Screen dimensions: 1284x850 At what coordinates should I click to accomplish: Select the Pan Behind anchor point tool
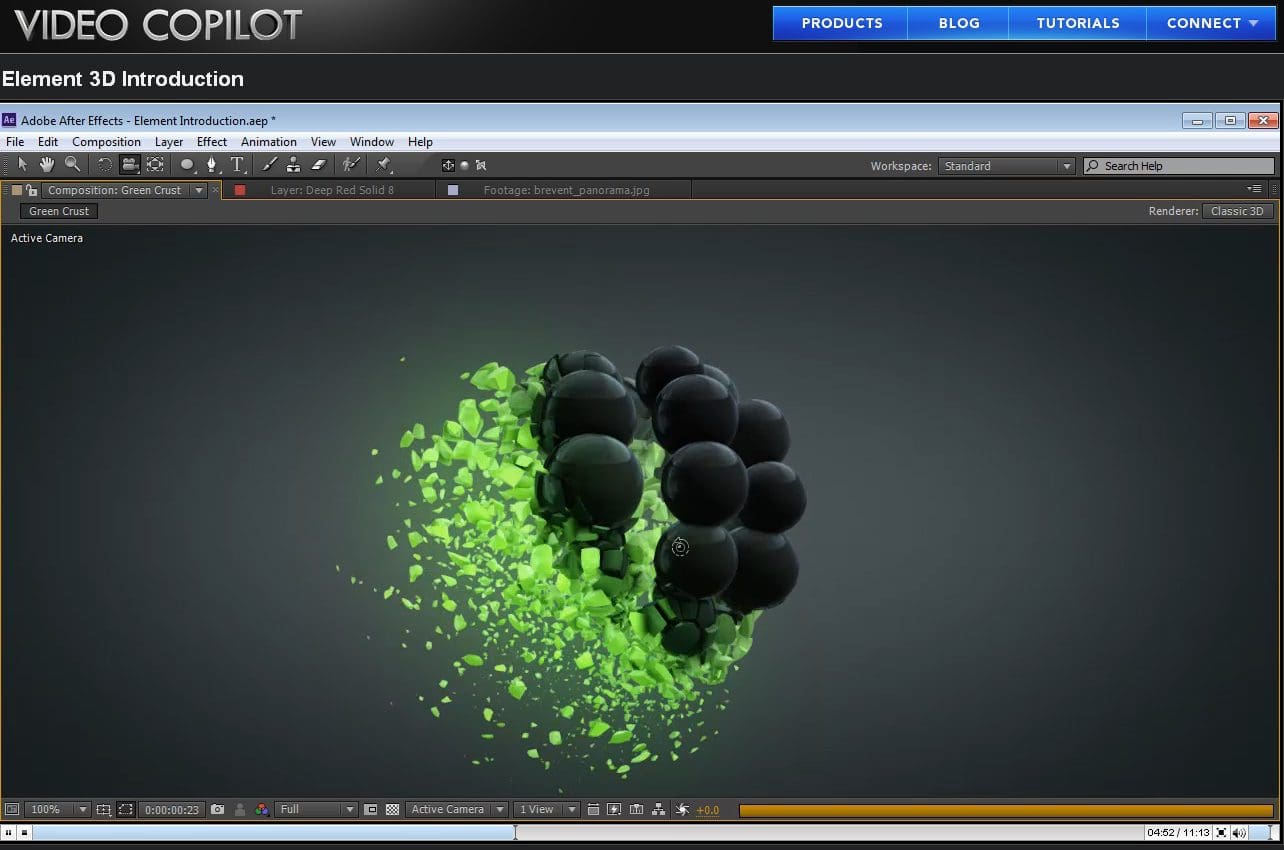point(155,165)
